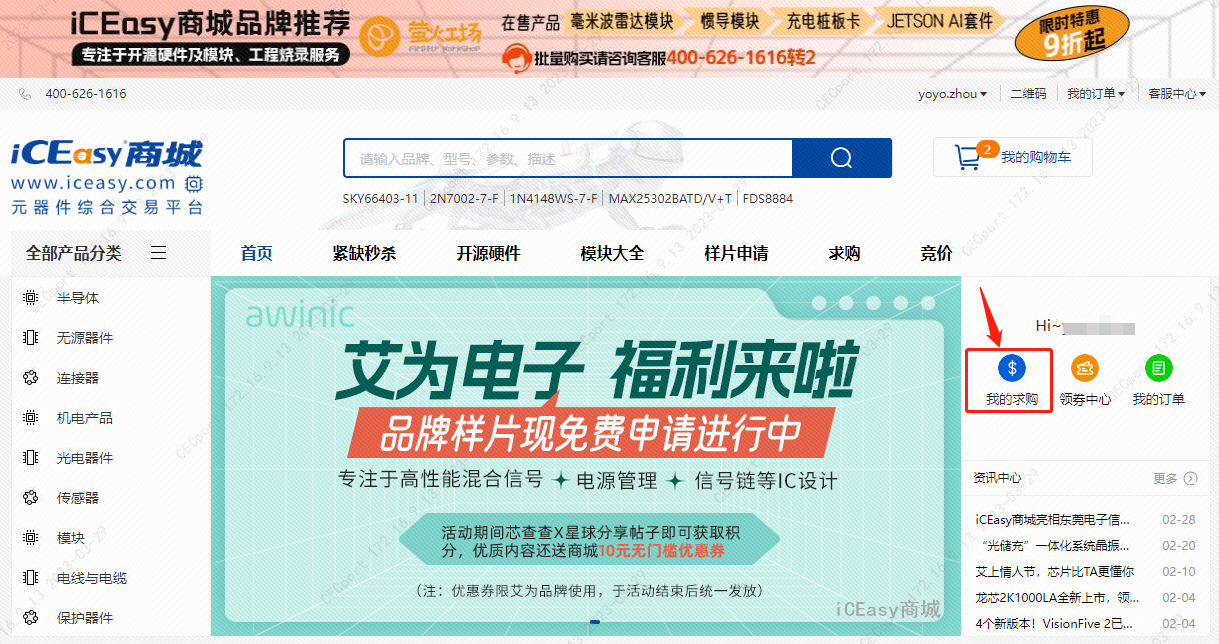The image size is (1219, 644).
Task: Open the 求购 nav item
Action: click(x=844, y=254)
